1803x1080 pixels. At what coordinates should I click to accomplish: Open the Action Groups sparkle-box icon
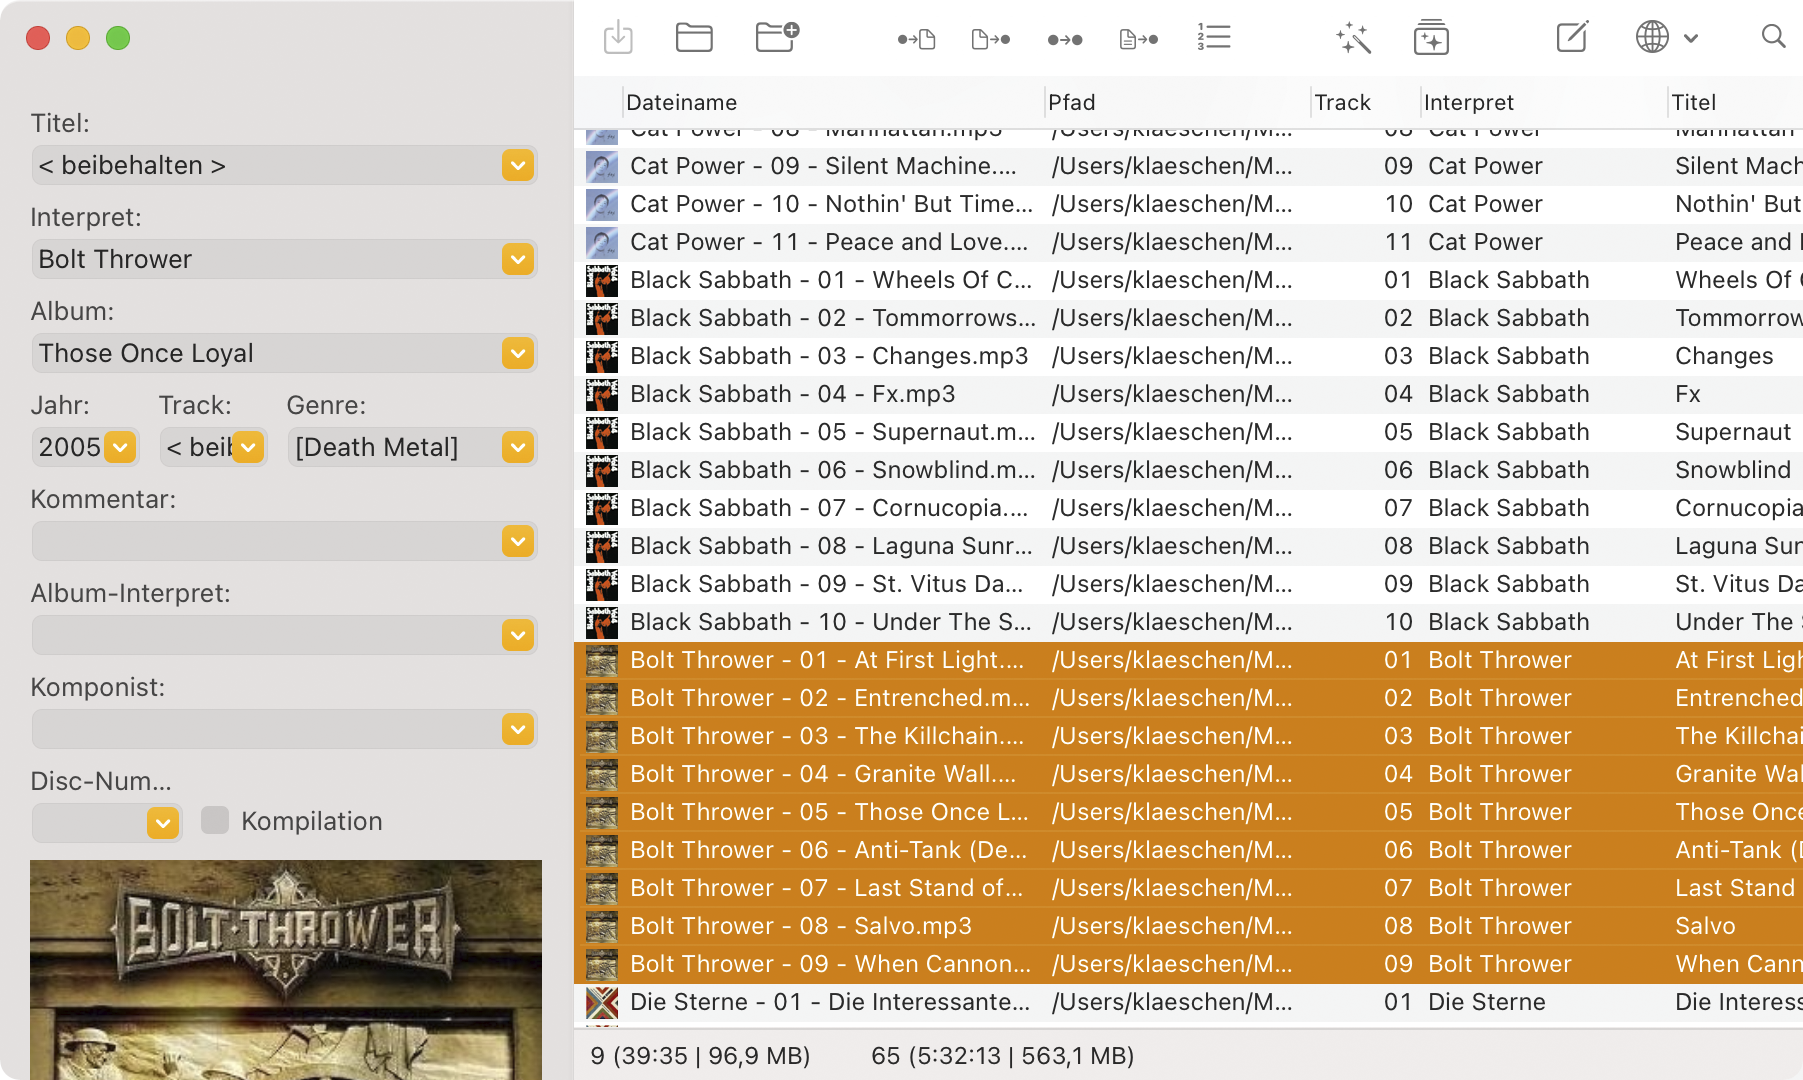(x=1431, y=38)
